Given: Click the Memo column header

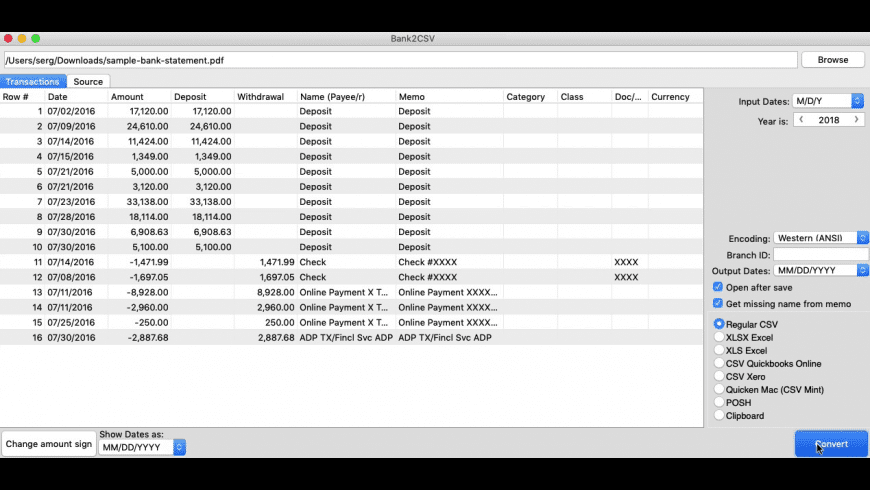Looking at the screenshot, I should pos(449,97).
